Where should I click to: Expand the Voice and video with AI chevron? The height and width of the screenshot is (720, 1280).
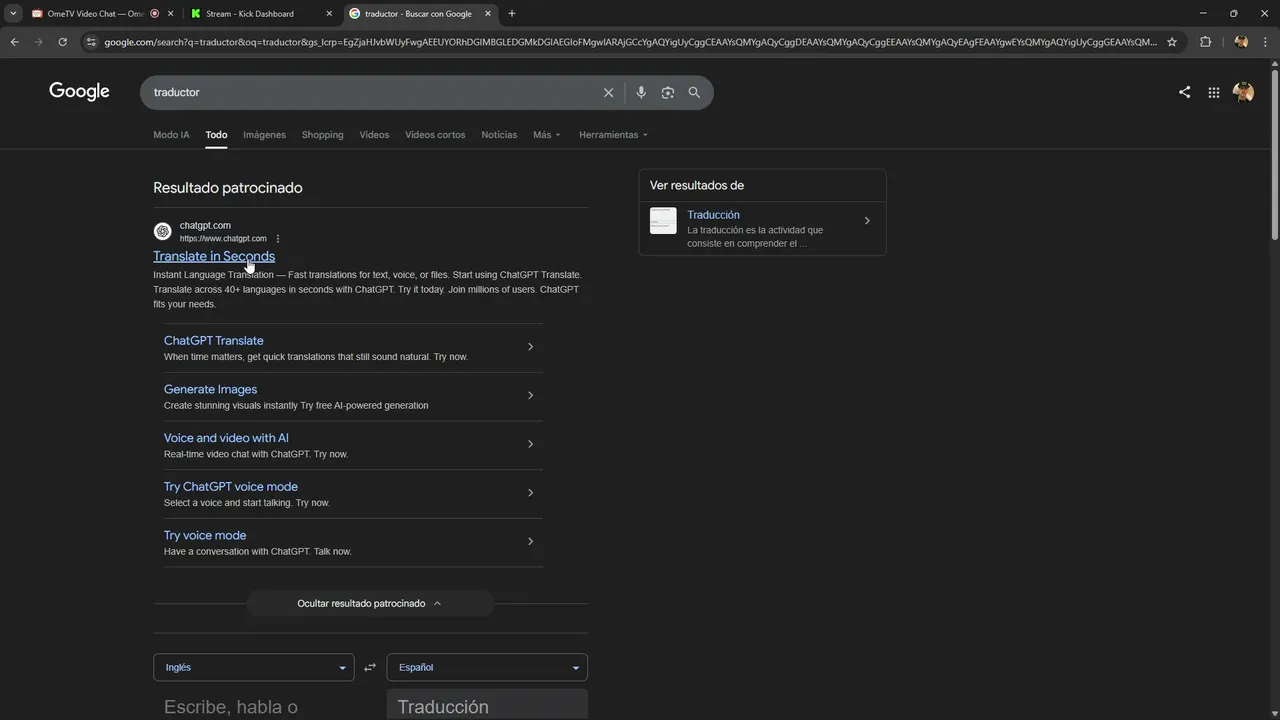click(530, 444)
